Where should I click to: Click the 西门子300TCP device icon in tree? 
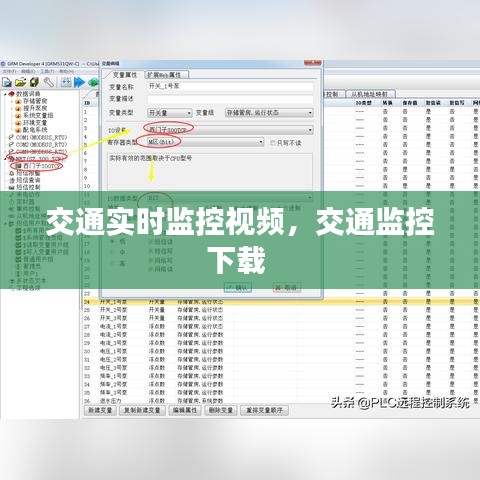18,166
